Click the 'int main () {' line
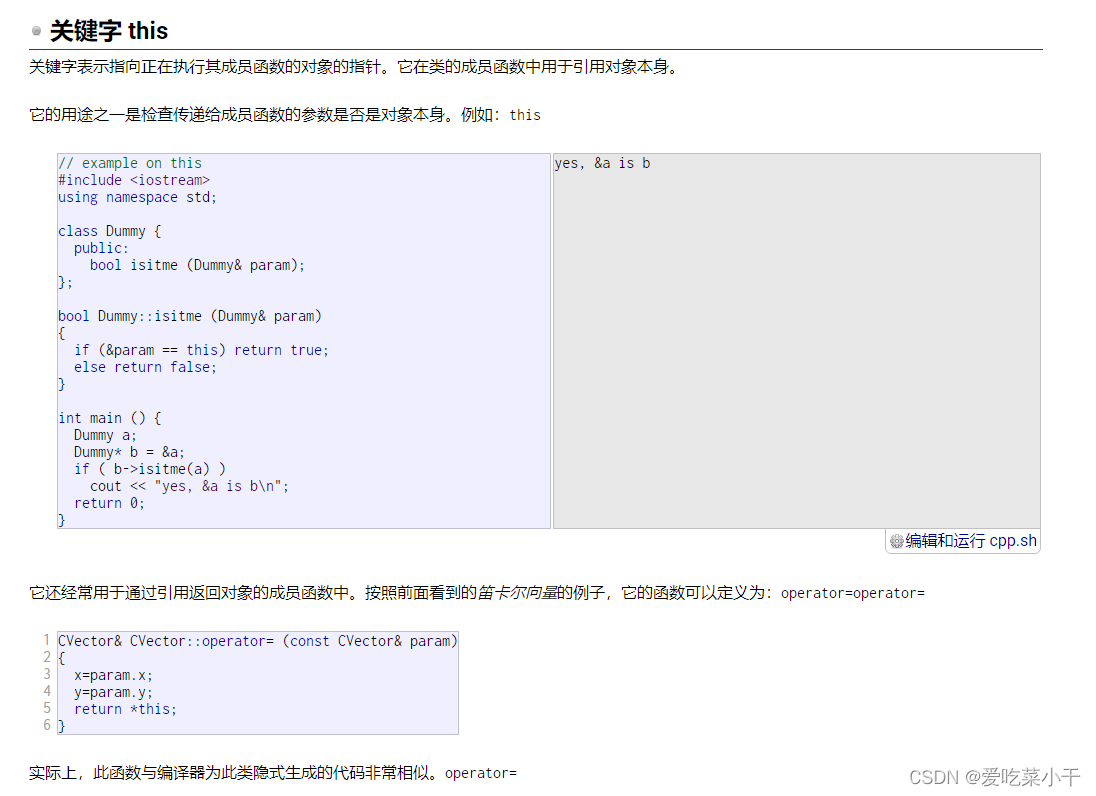 click(110, 419)
